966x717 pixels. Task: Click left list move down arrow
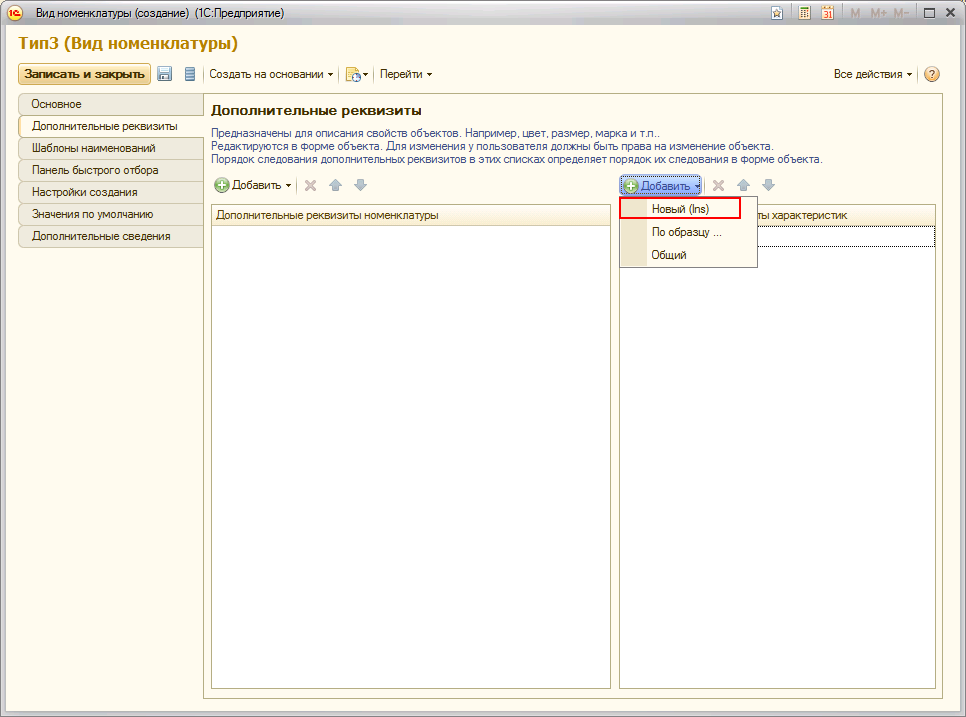(360, 185)
